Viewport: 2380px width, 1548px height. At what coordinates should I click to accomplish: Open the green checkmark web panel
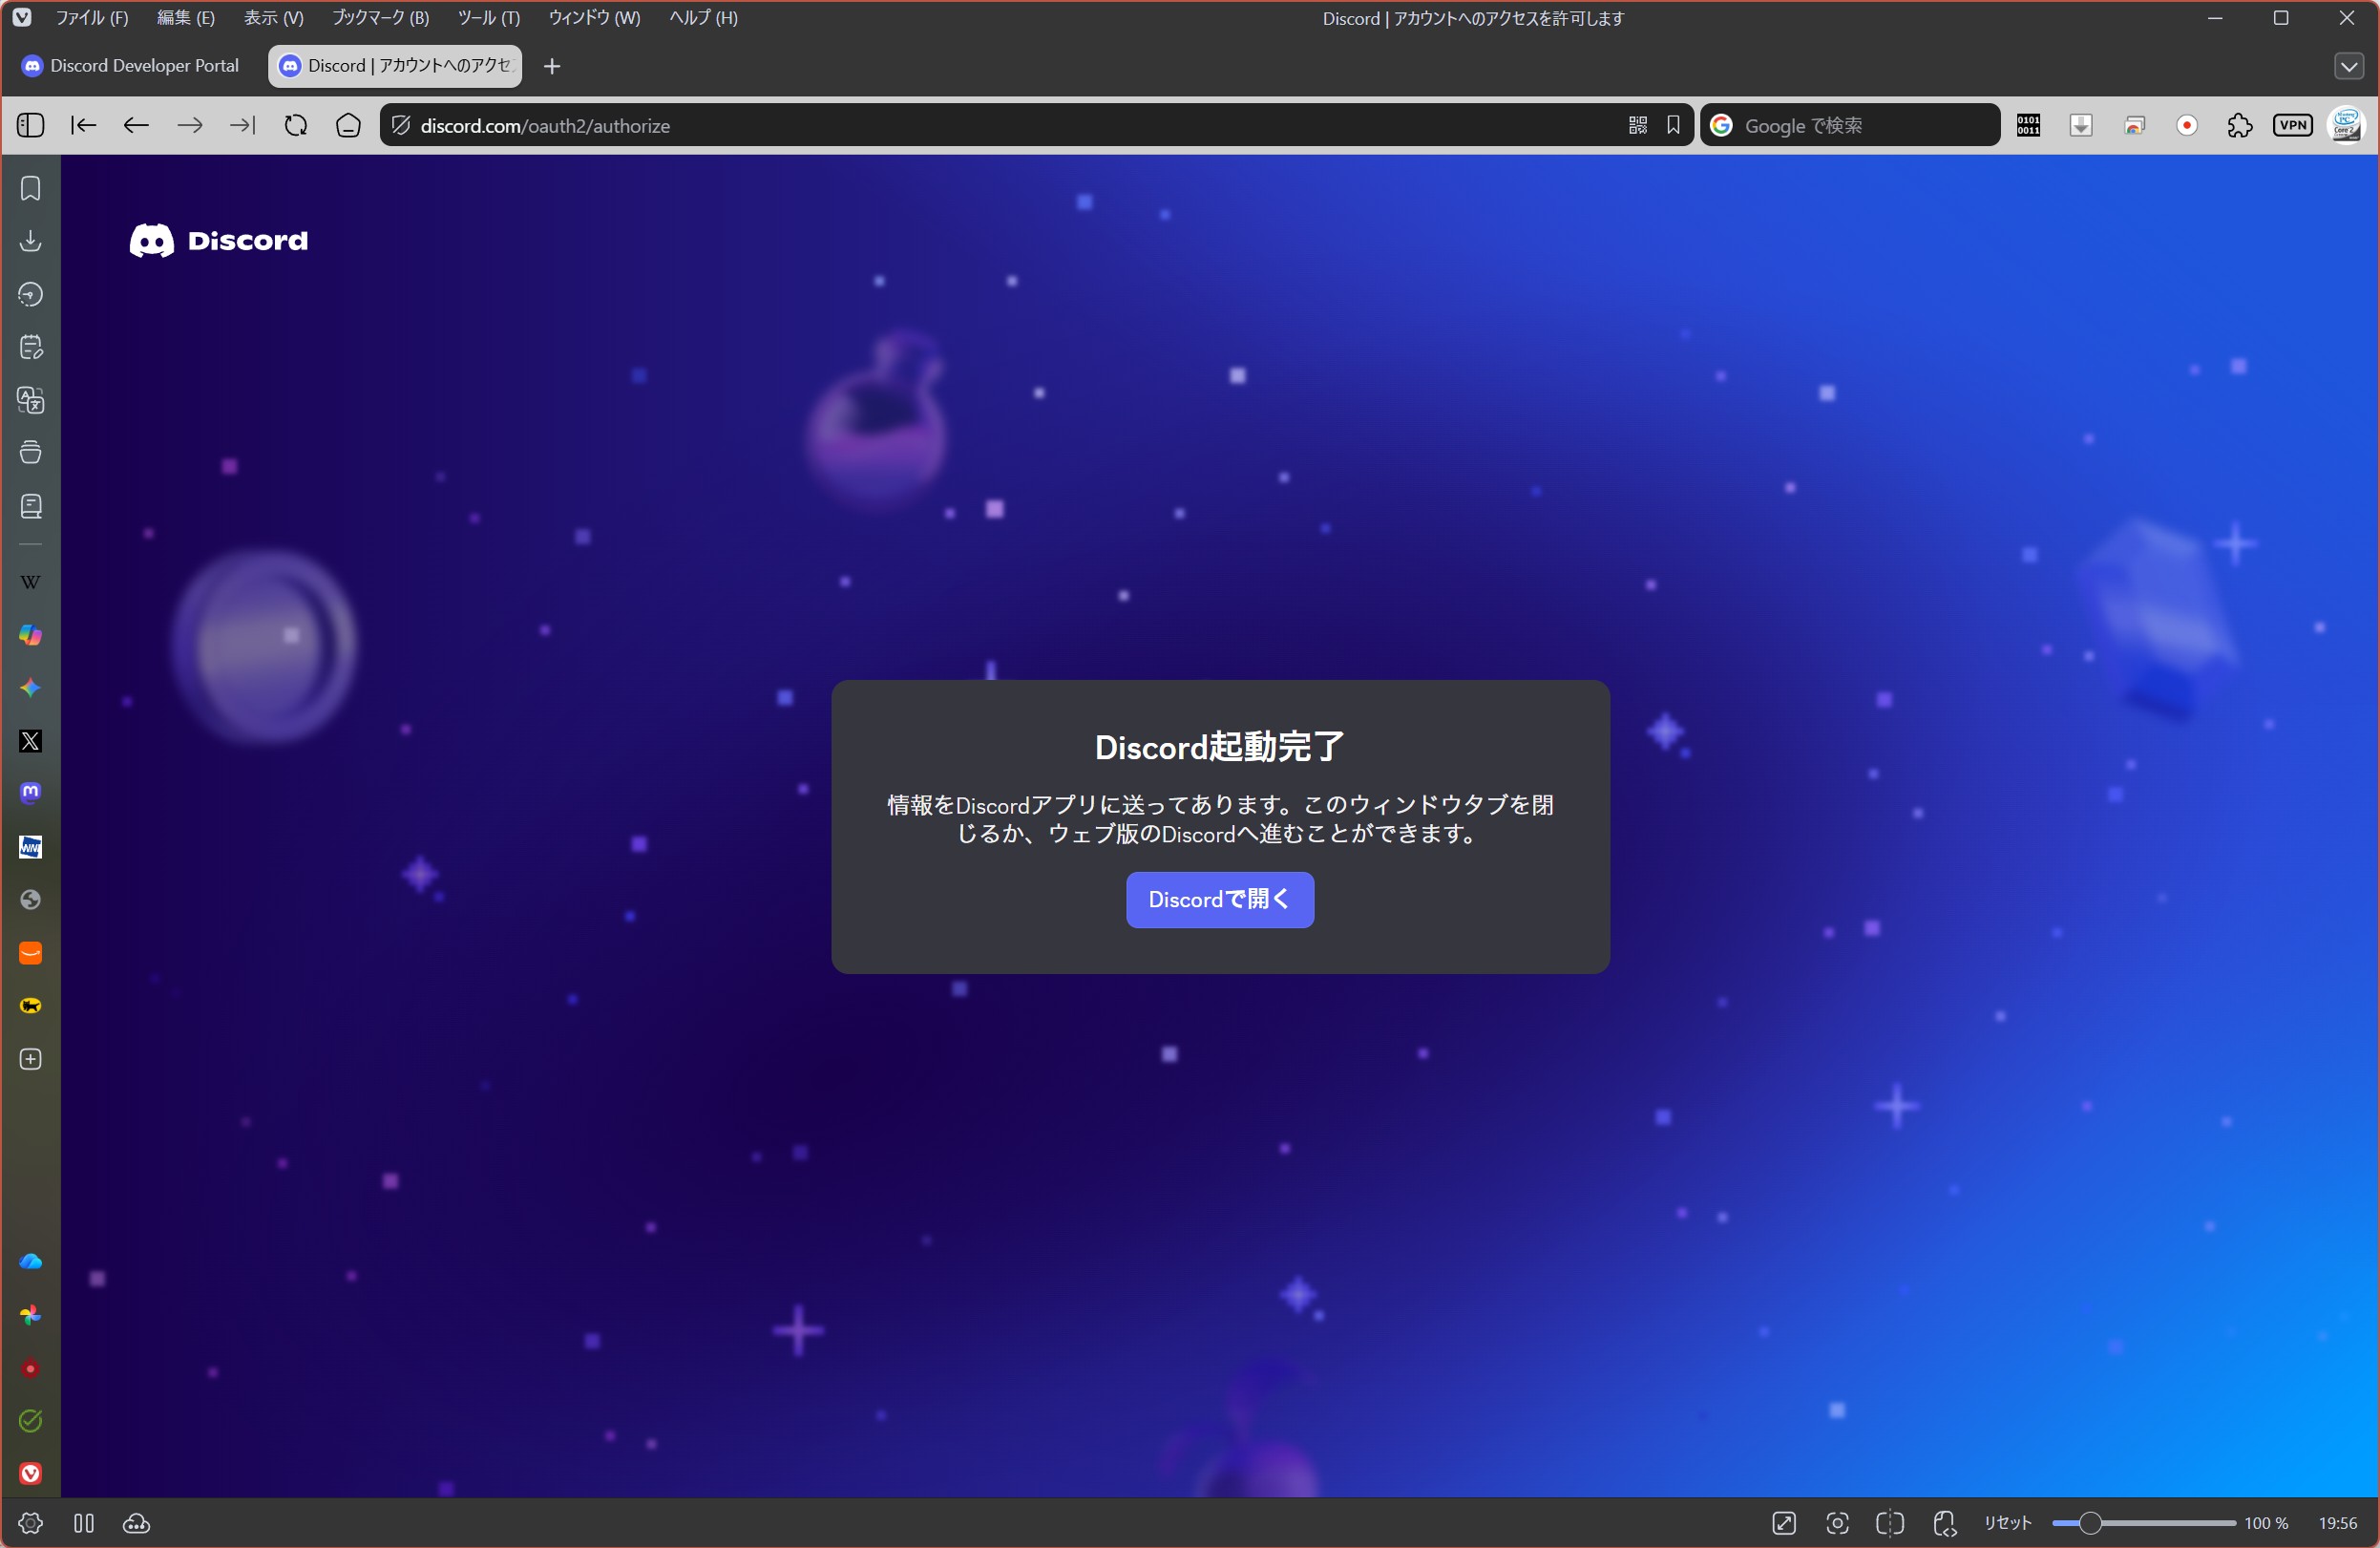tap(31, 1421)
